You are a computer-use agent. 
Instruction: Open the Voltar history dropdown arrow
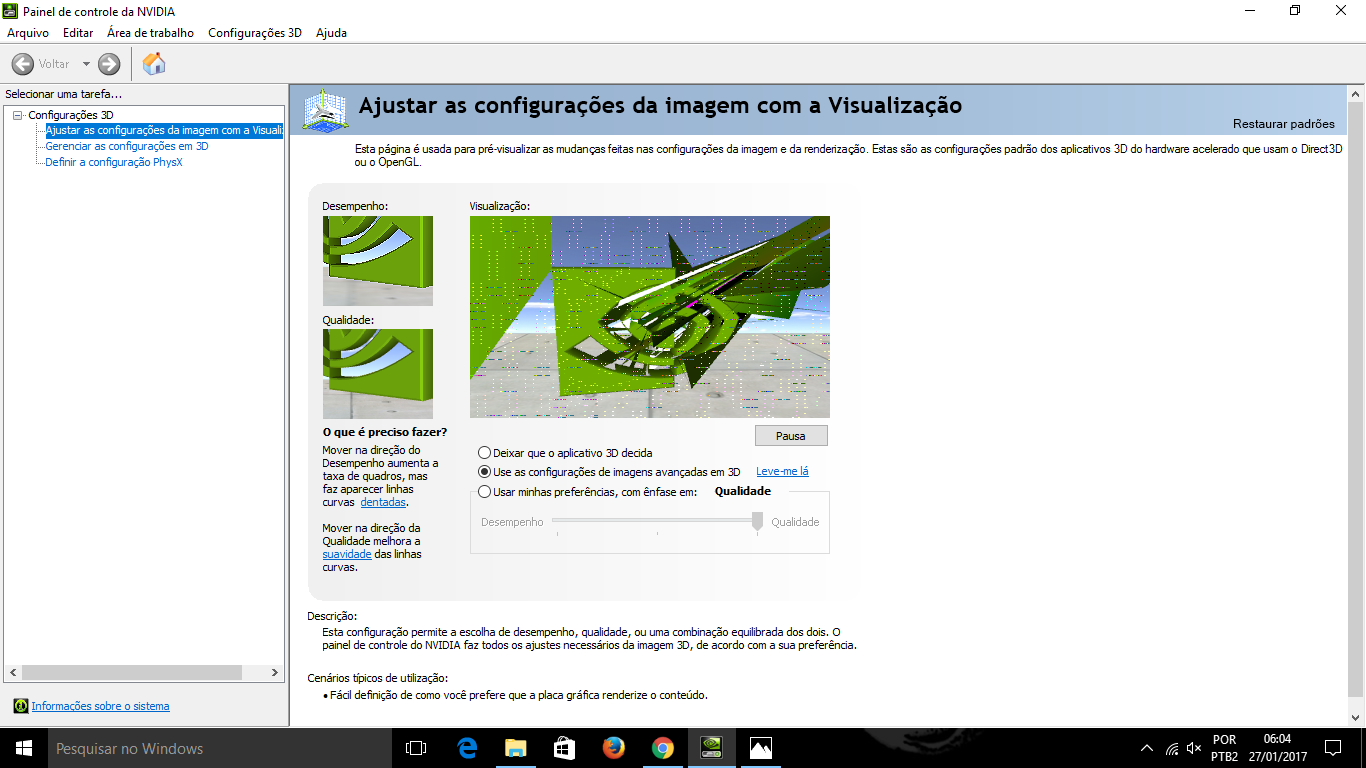coord(86,64)
